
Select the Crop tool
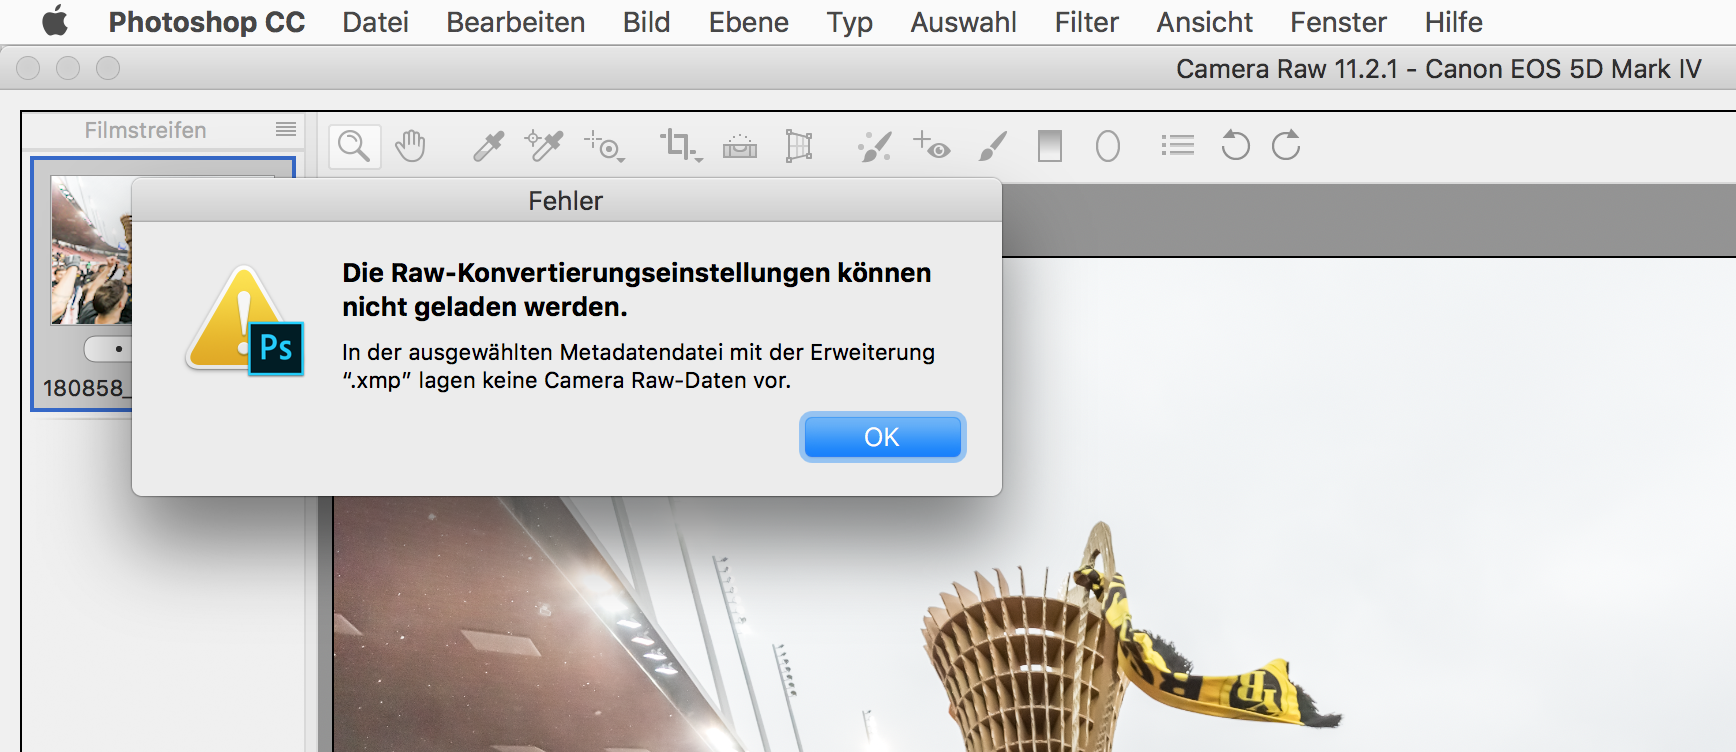680,146
